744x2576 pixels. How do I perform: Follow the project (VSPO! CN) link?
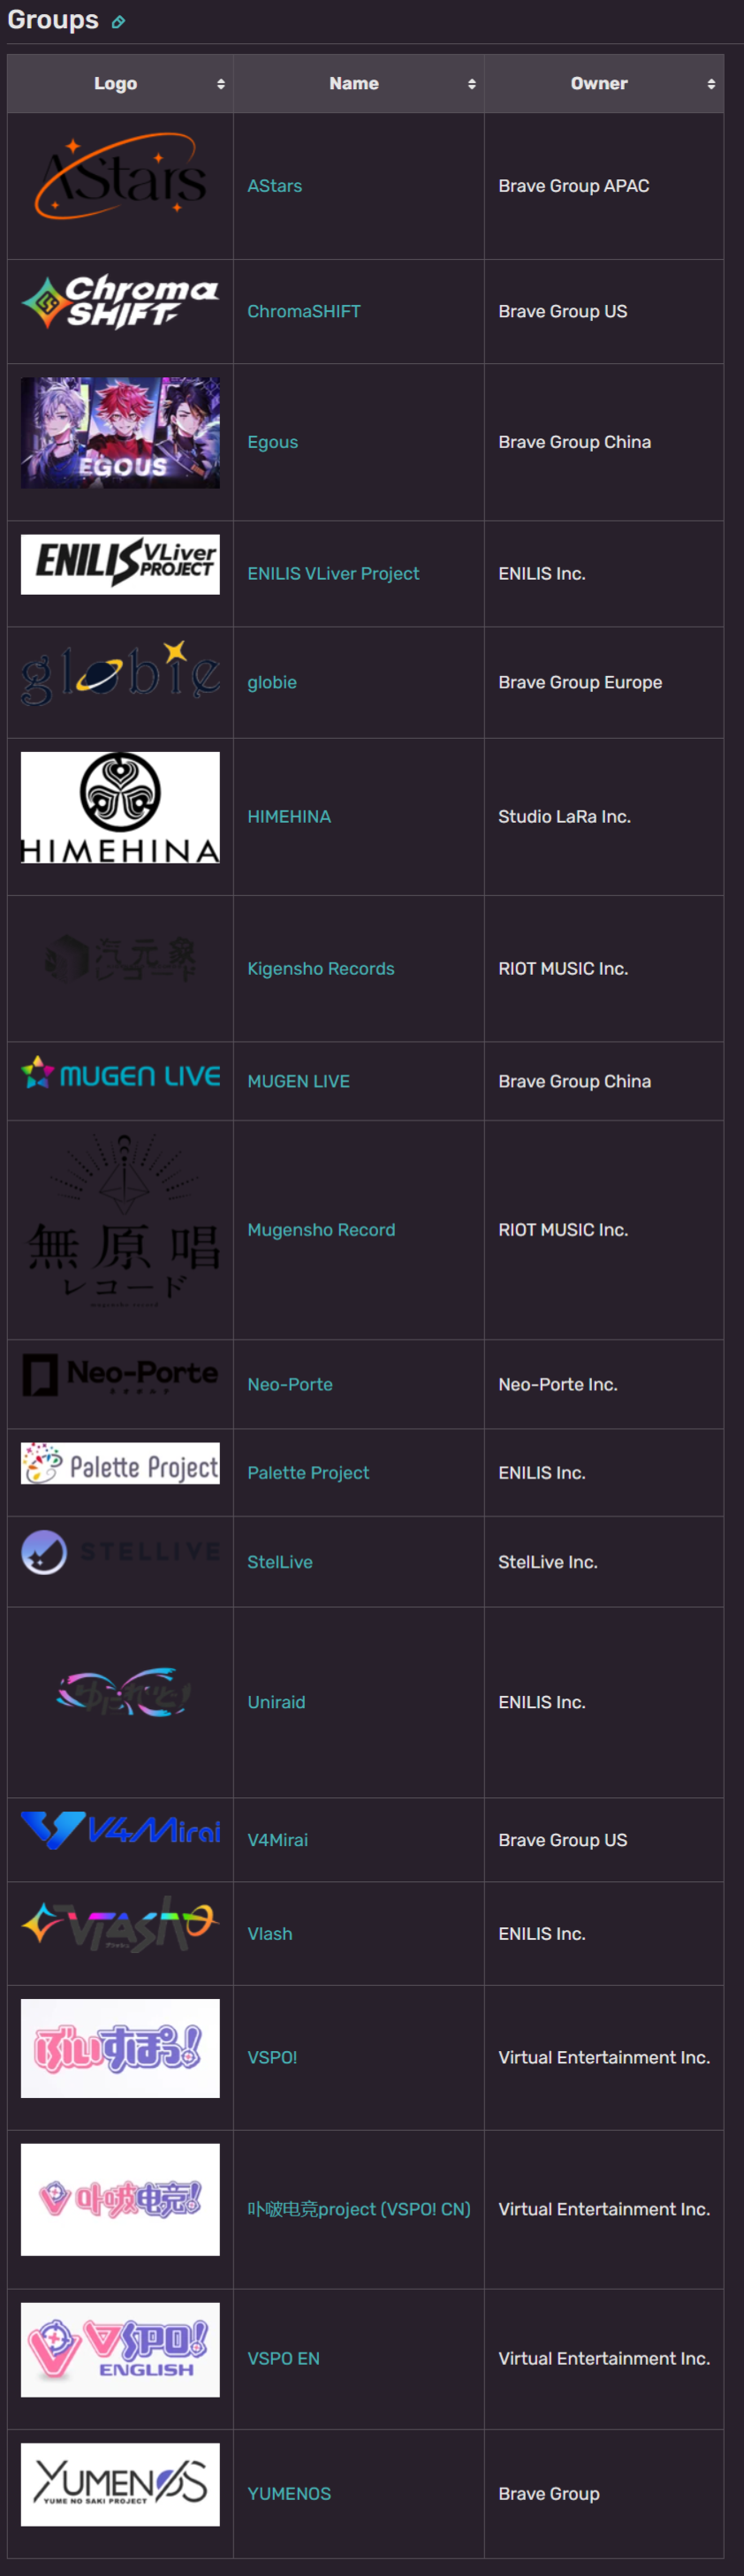point(359,2209)
